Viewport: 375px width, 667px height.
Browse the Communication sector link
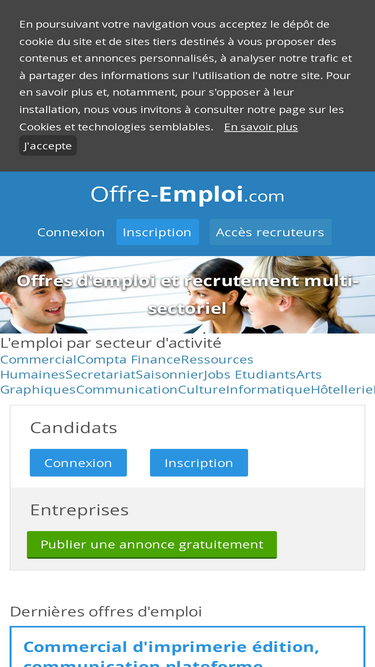(x=127, y=390)
